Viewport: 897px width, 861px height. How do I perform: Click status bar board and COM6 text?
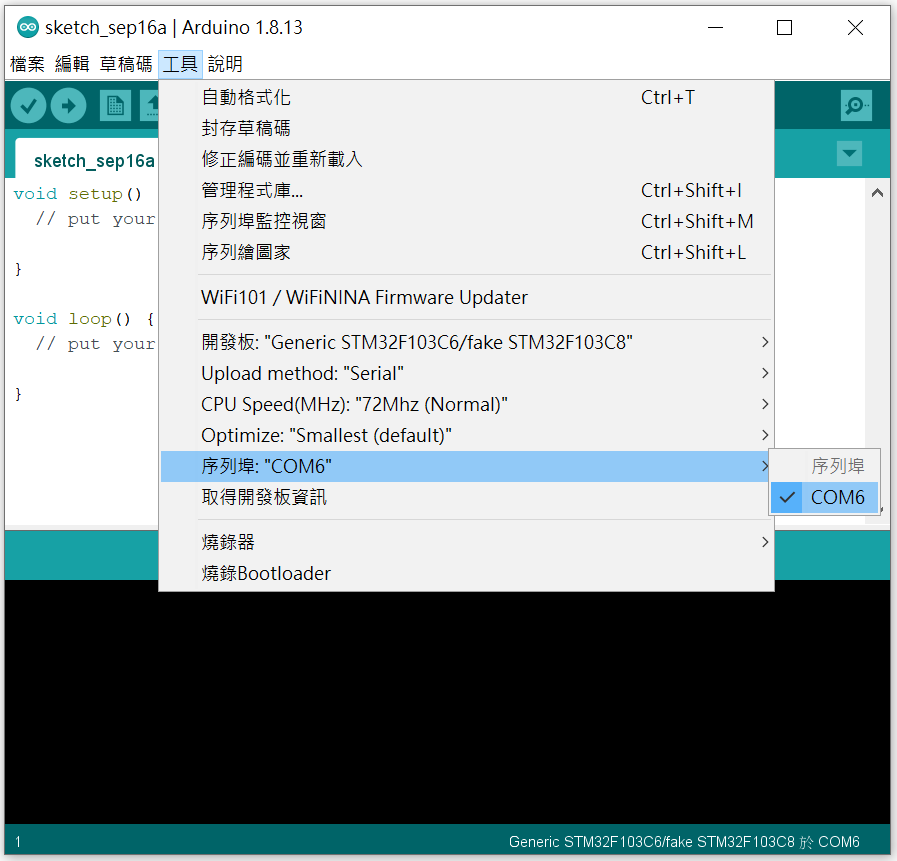684,842
